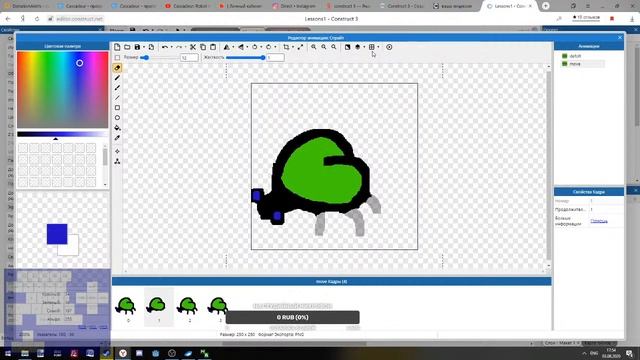The height and width of the screenshot is (360, 640).
Task: Mirror the image horizontally
Action: coord(227,47)
